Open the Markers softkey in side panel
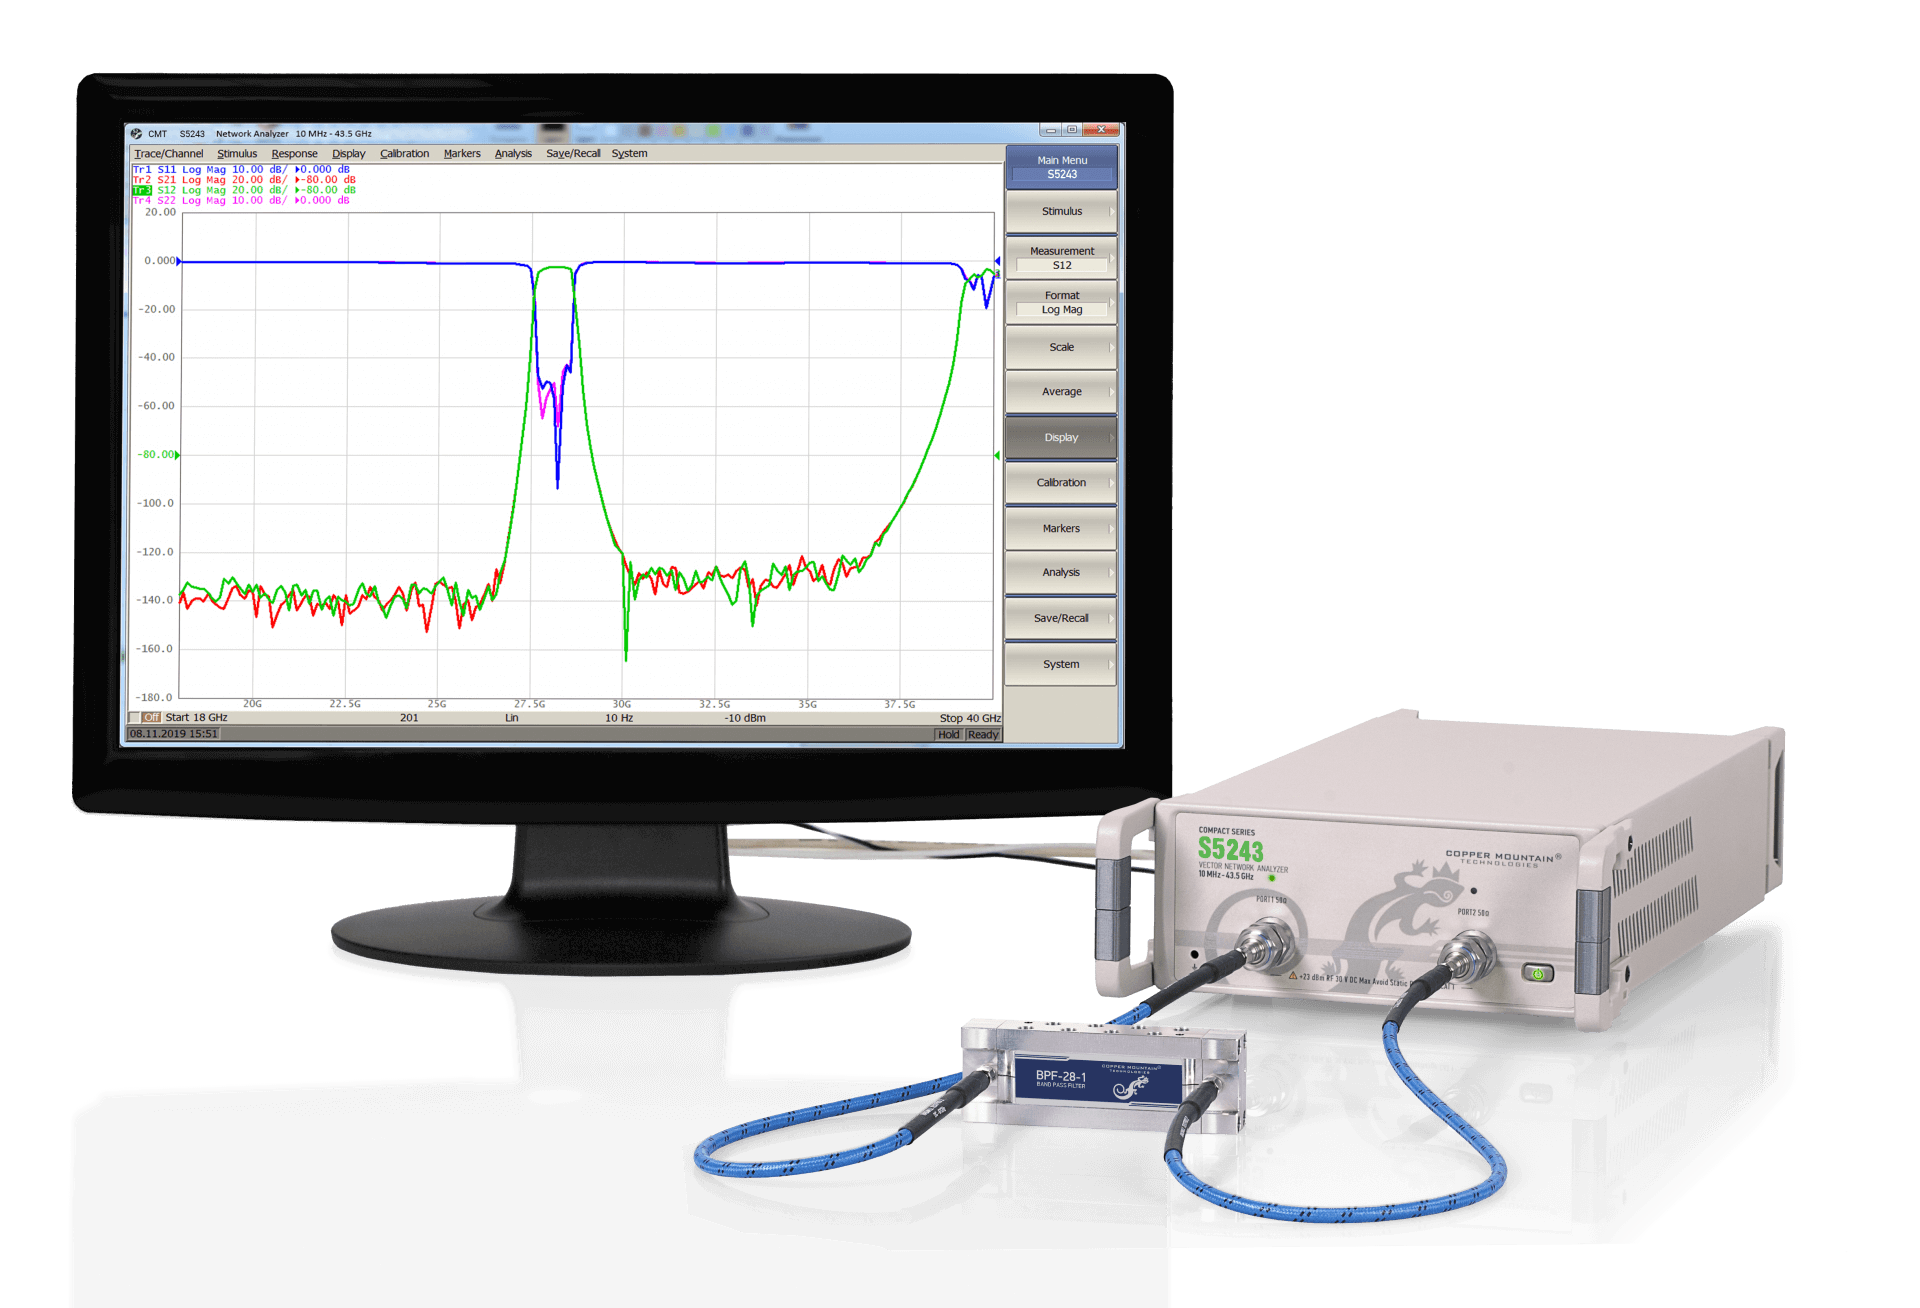 (1061, 529)
